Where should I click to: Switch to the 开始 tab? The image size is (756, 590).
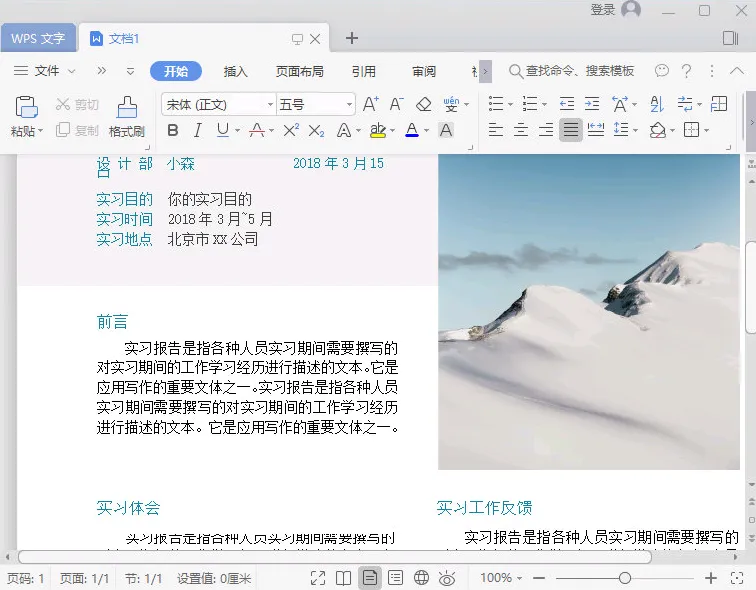point(176,71)
